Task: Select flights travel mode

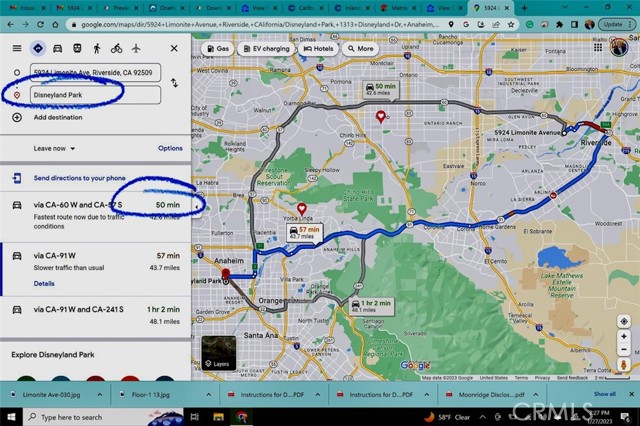Action: pyautogui.click(x=136, y=48)
